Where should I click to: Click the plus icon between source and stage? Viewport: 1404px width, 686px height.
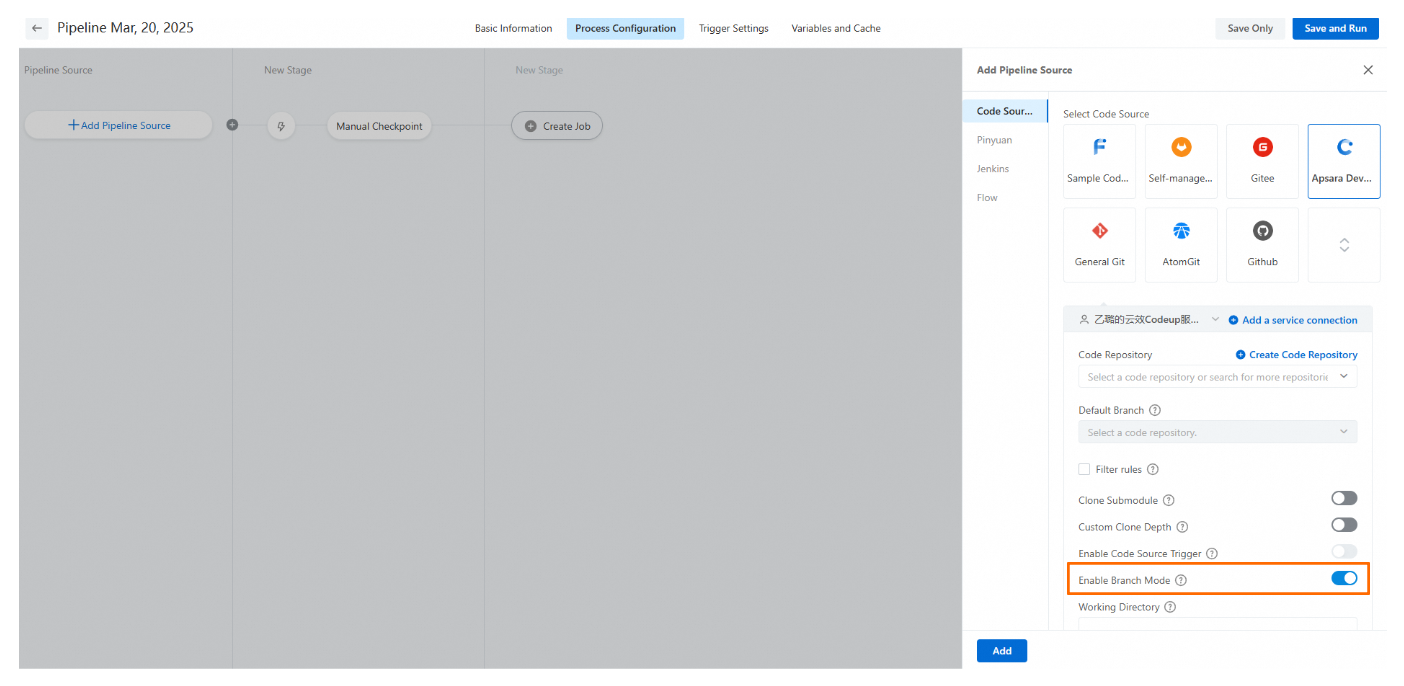pyautogui.click(x=232, y=125)
